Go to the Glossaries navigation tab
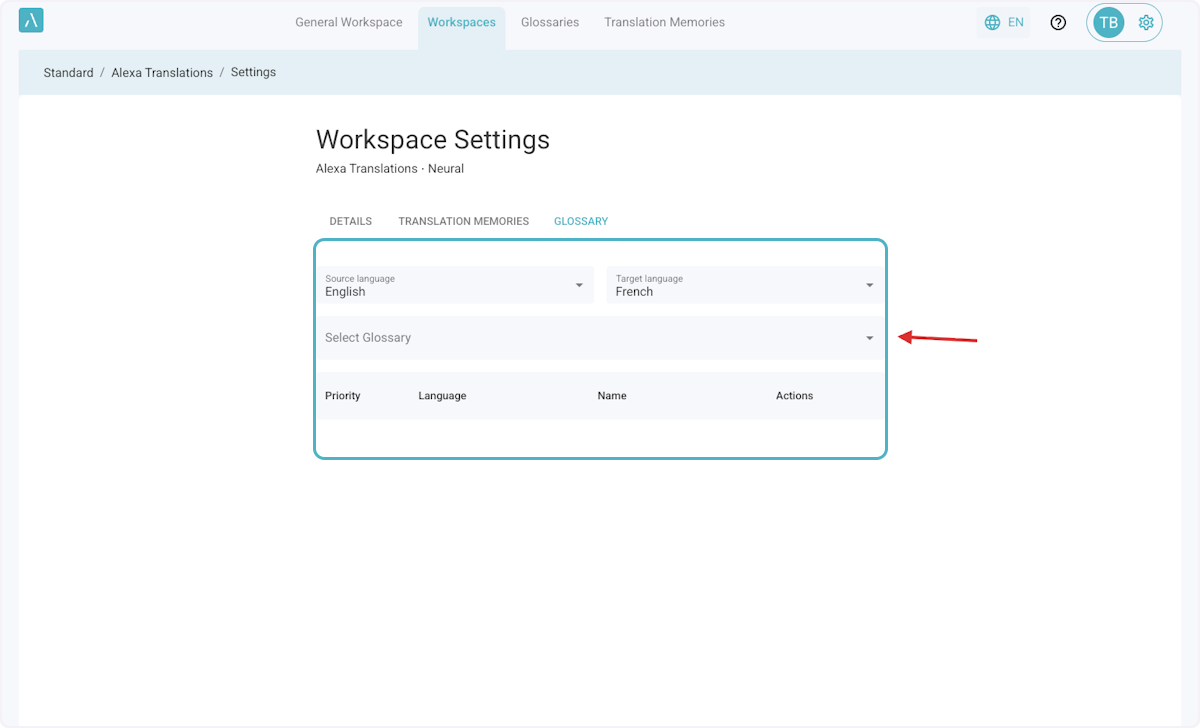This screenshot has width=1200, height=728. click(x=549, y=22)
